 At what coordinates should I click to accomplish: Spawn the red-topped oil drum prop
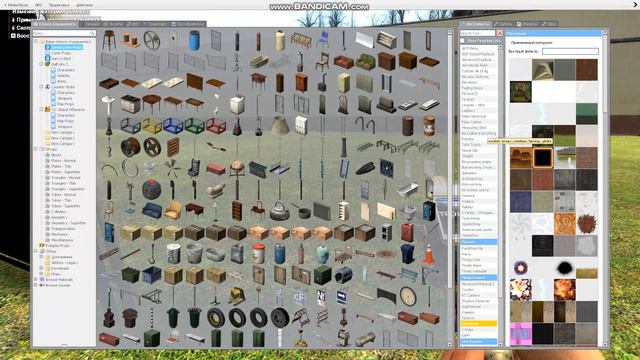[258, 254]
